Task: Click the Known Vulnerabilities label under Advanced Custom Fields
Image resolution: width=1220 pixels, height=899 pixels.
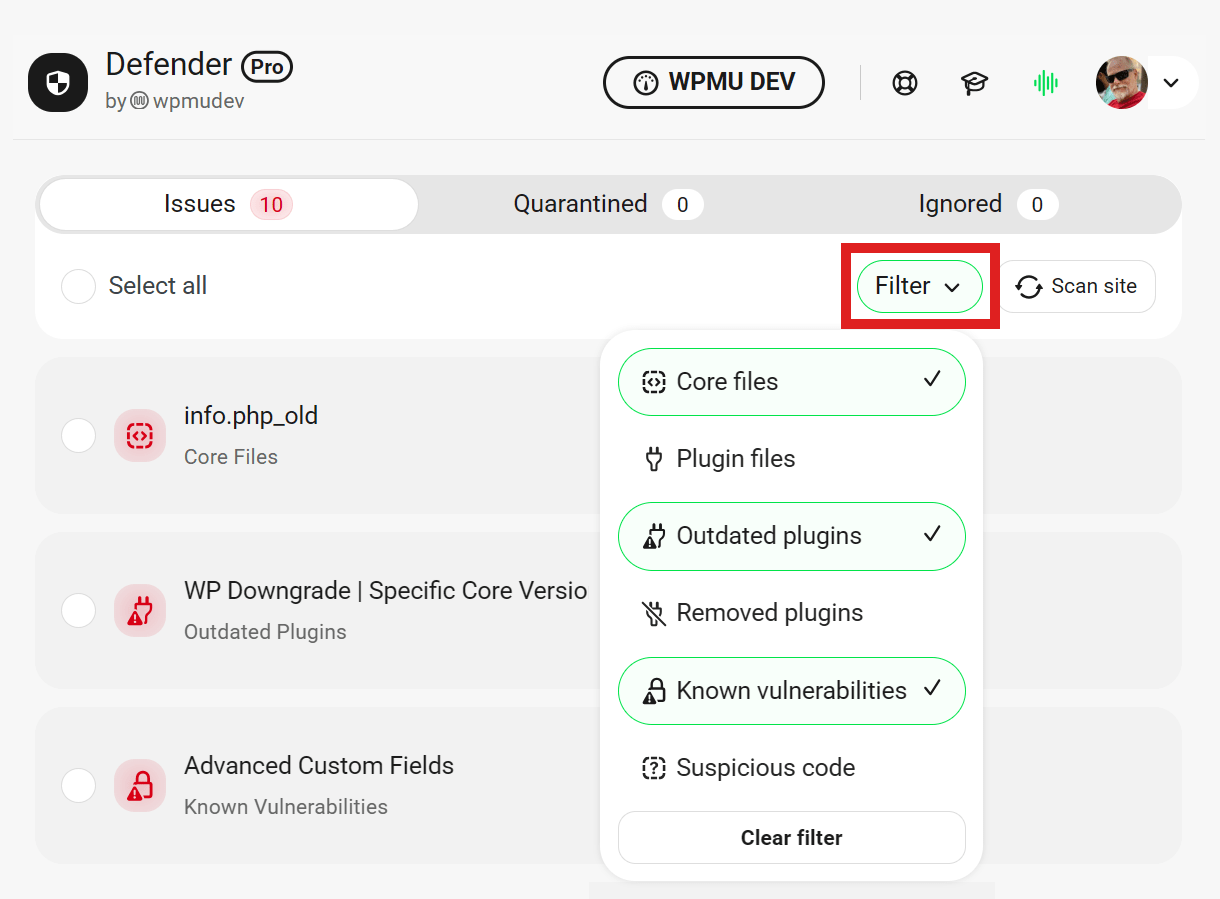Action: pos(286,807)
